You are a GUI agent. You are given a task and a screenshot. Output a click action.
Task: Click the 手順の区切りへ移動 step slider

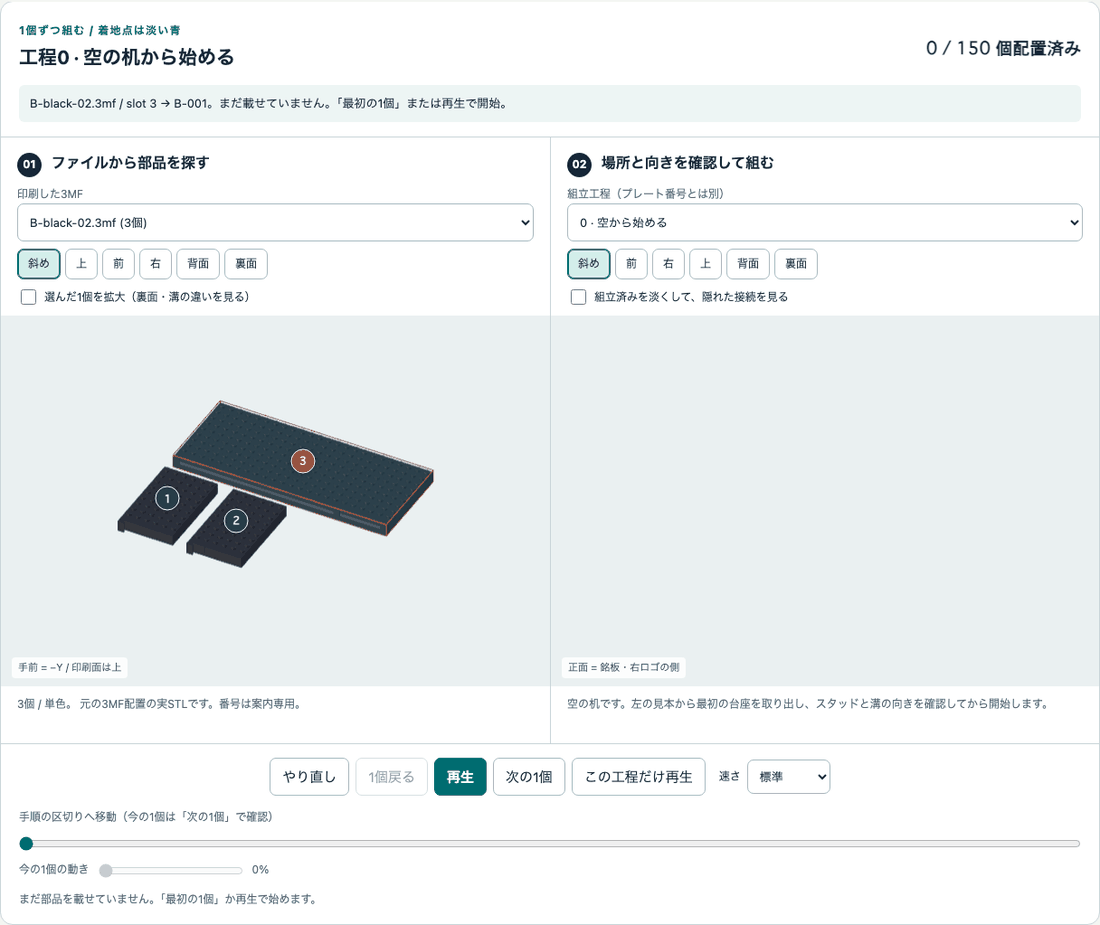pyautogui.click(x=549, y=843)
